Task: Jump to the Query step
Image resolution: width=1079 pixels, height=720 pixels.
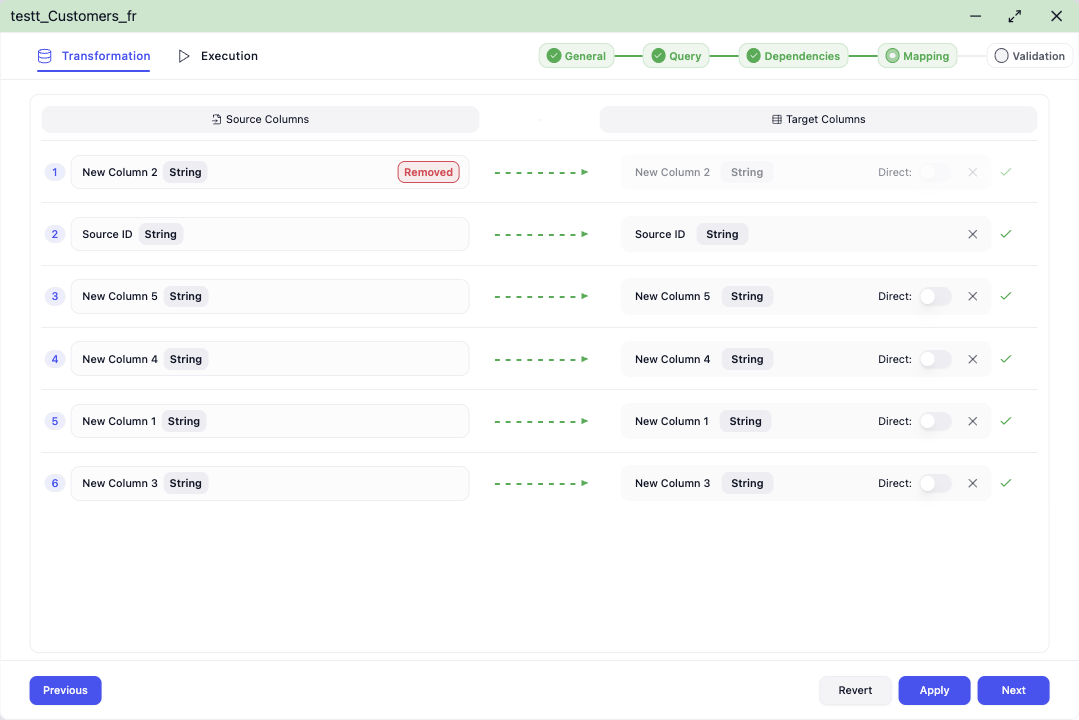Action: 676,56
